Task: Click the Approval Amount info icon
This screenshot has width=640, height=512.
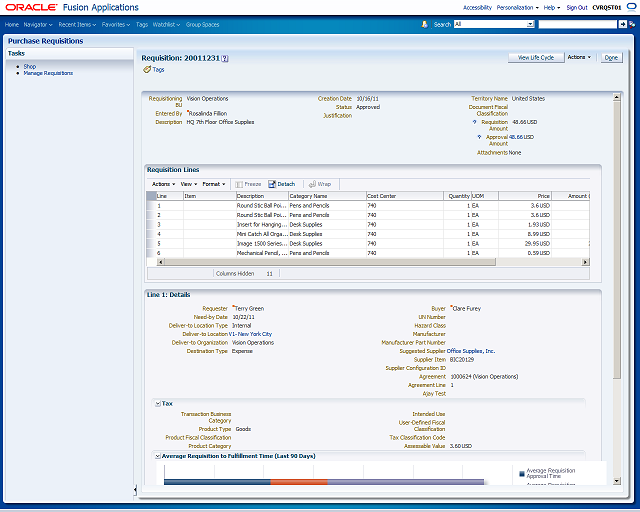Action: [479, 137]
